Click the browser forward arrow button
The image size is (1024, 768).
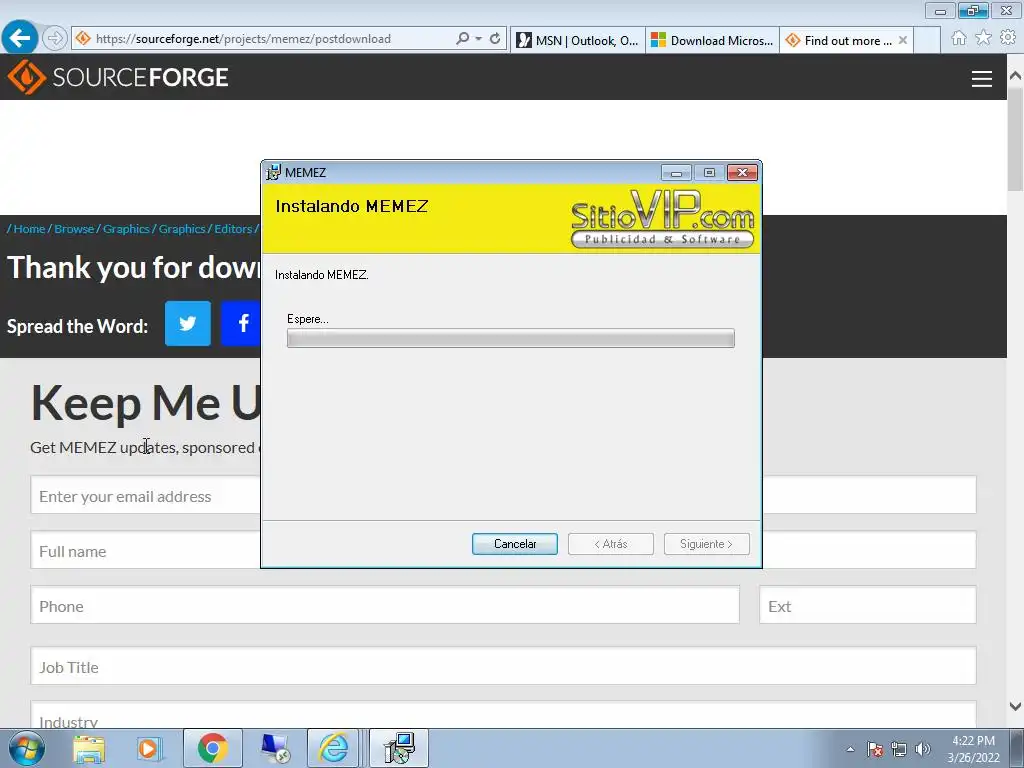(x=55, y=38)
